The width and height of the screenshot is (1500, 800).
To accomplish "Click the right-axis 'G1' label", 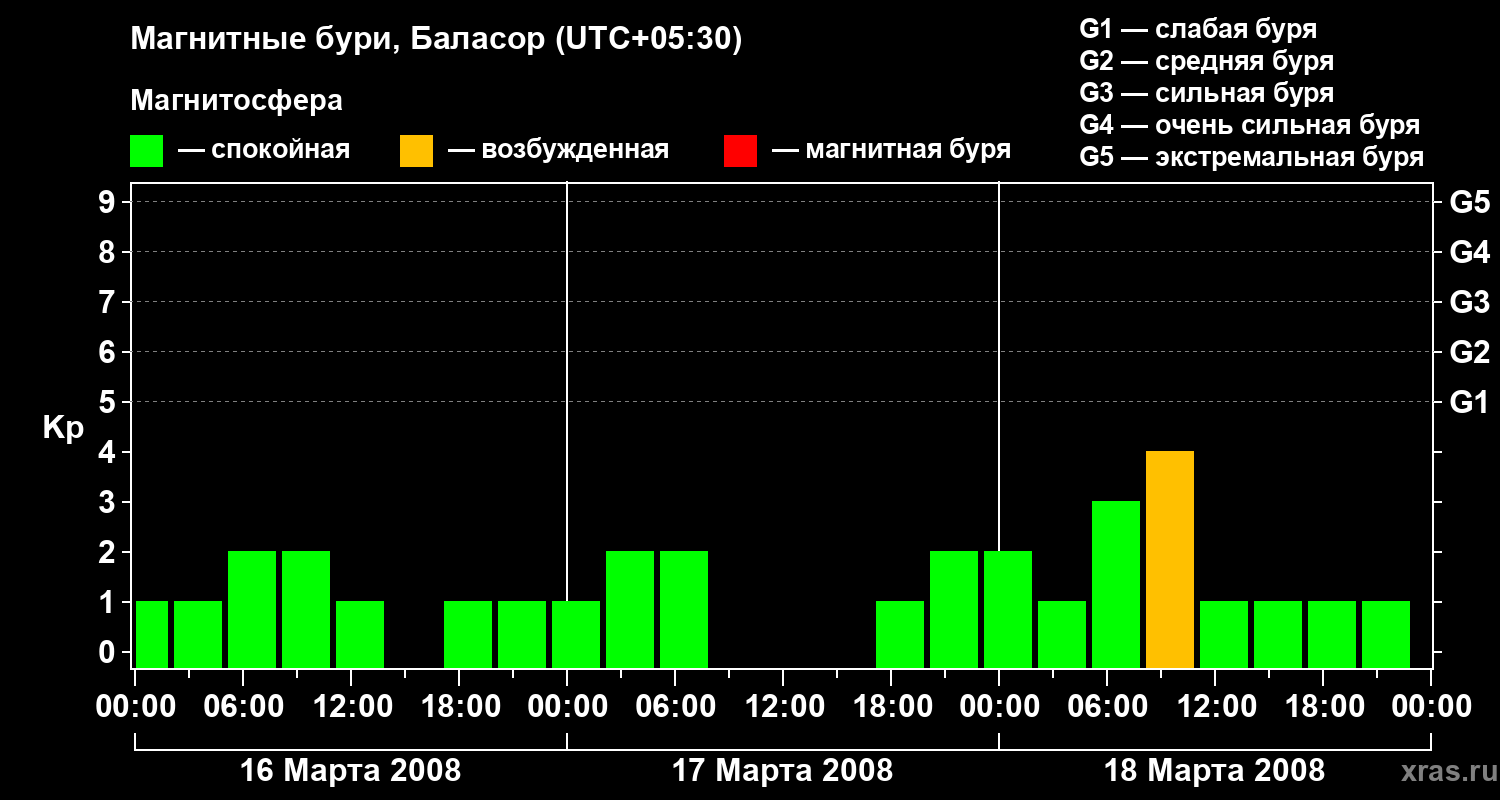I will 1470,402.
